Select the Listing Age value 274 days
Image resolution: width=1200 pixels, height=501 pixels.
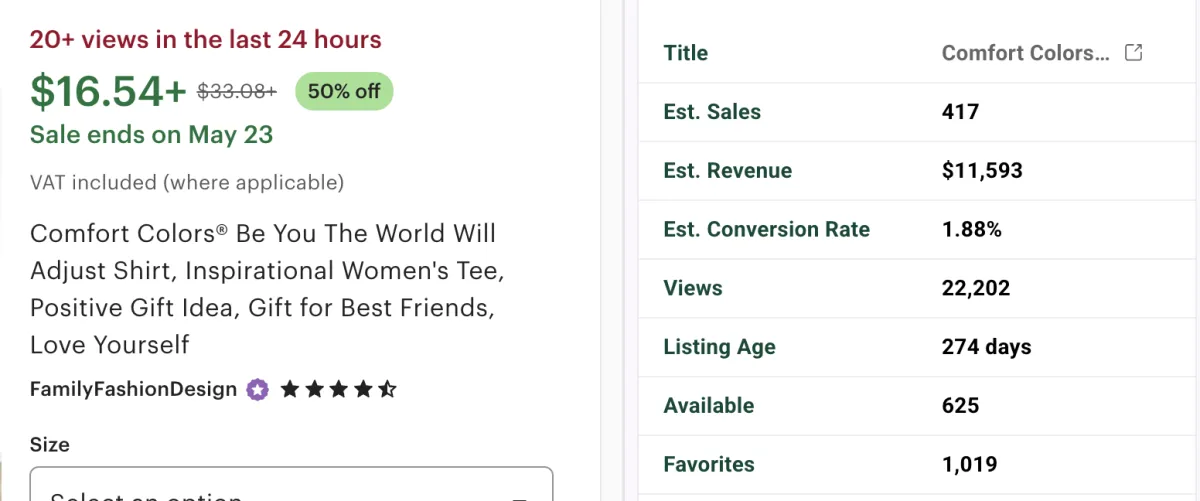pos(986,347)
